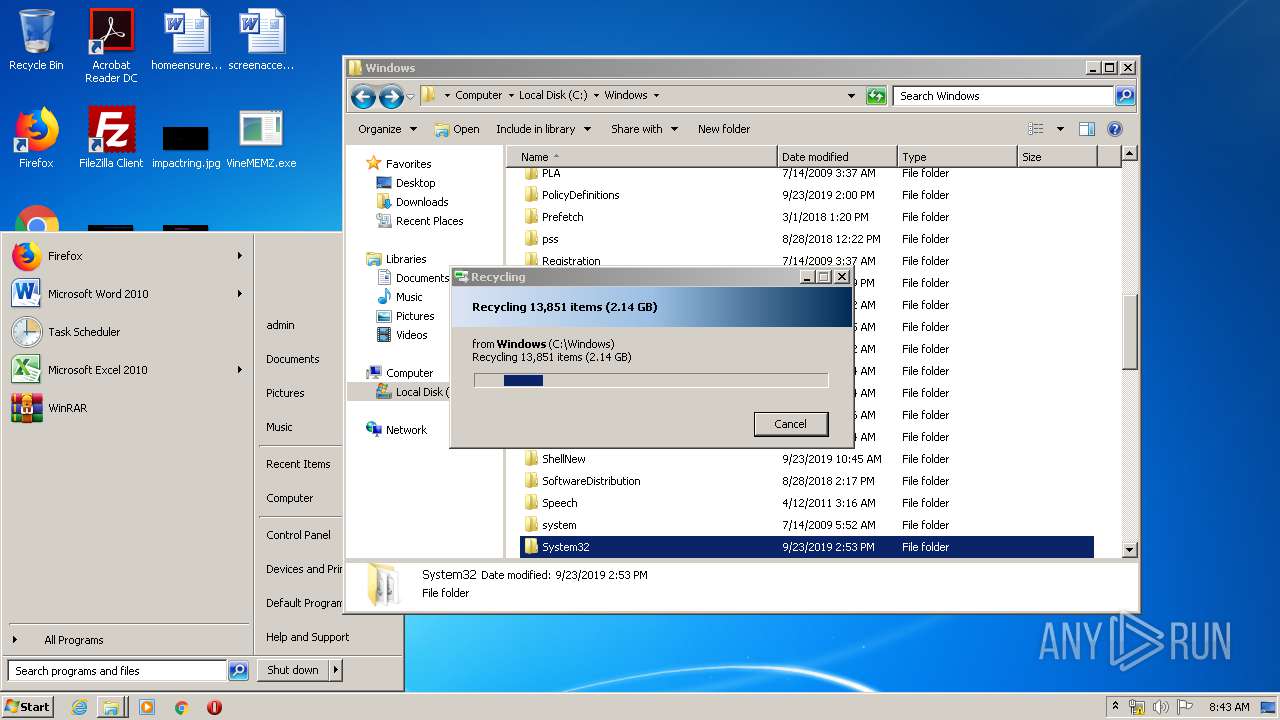
Task: Click the Explorer vertical scrollbar thumb
Action: pyautogui.click(x=1129, y=330)
